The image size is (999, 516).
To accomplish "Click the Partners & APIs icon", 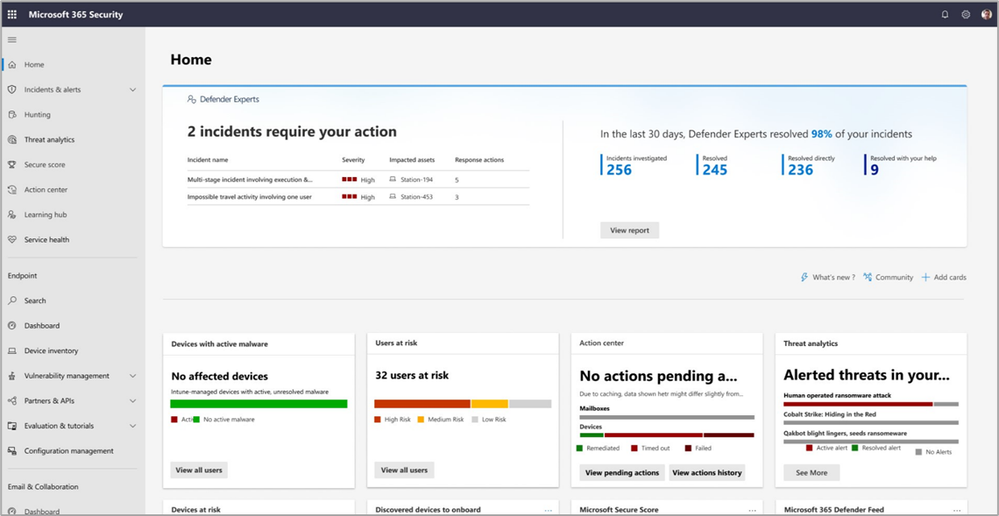I will (12, 401).
